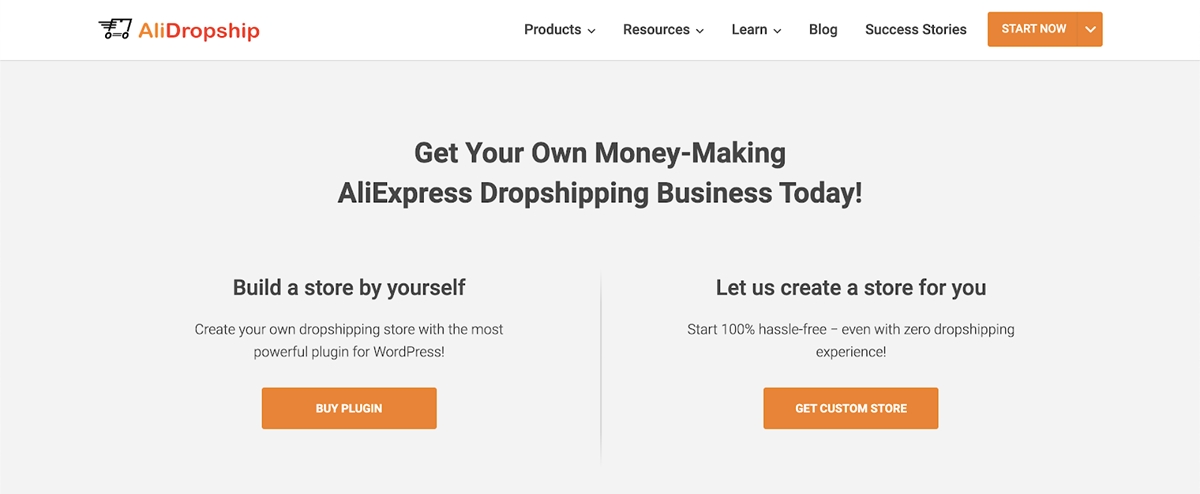Click the "Get Your Own Money-Making" headline
This screenshot has height=494, width=1200.
600,153
